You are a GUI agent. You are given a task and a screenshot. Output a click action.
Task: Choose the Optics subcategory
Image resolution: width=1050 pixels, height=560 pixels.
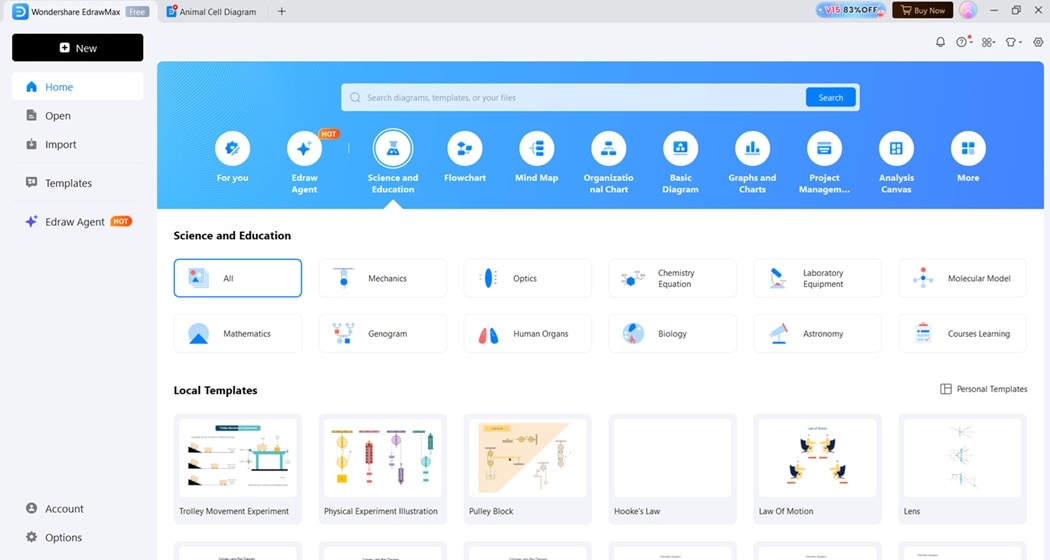click(528, 278)
